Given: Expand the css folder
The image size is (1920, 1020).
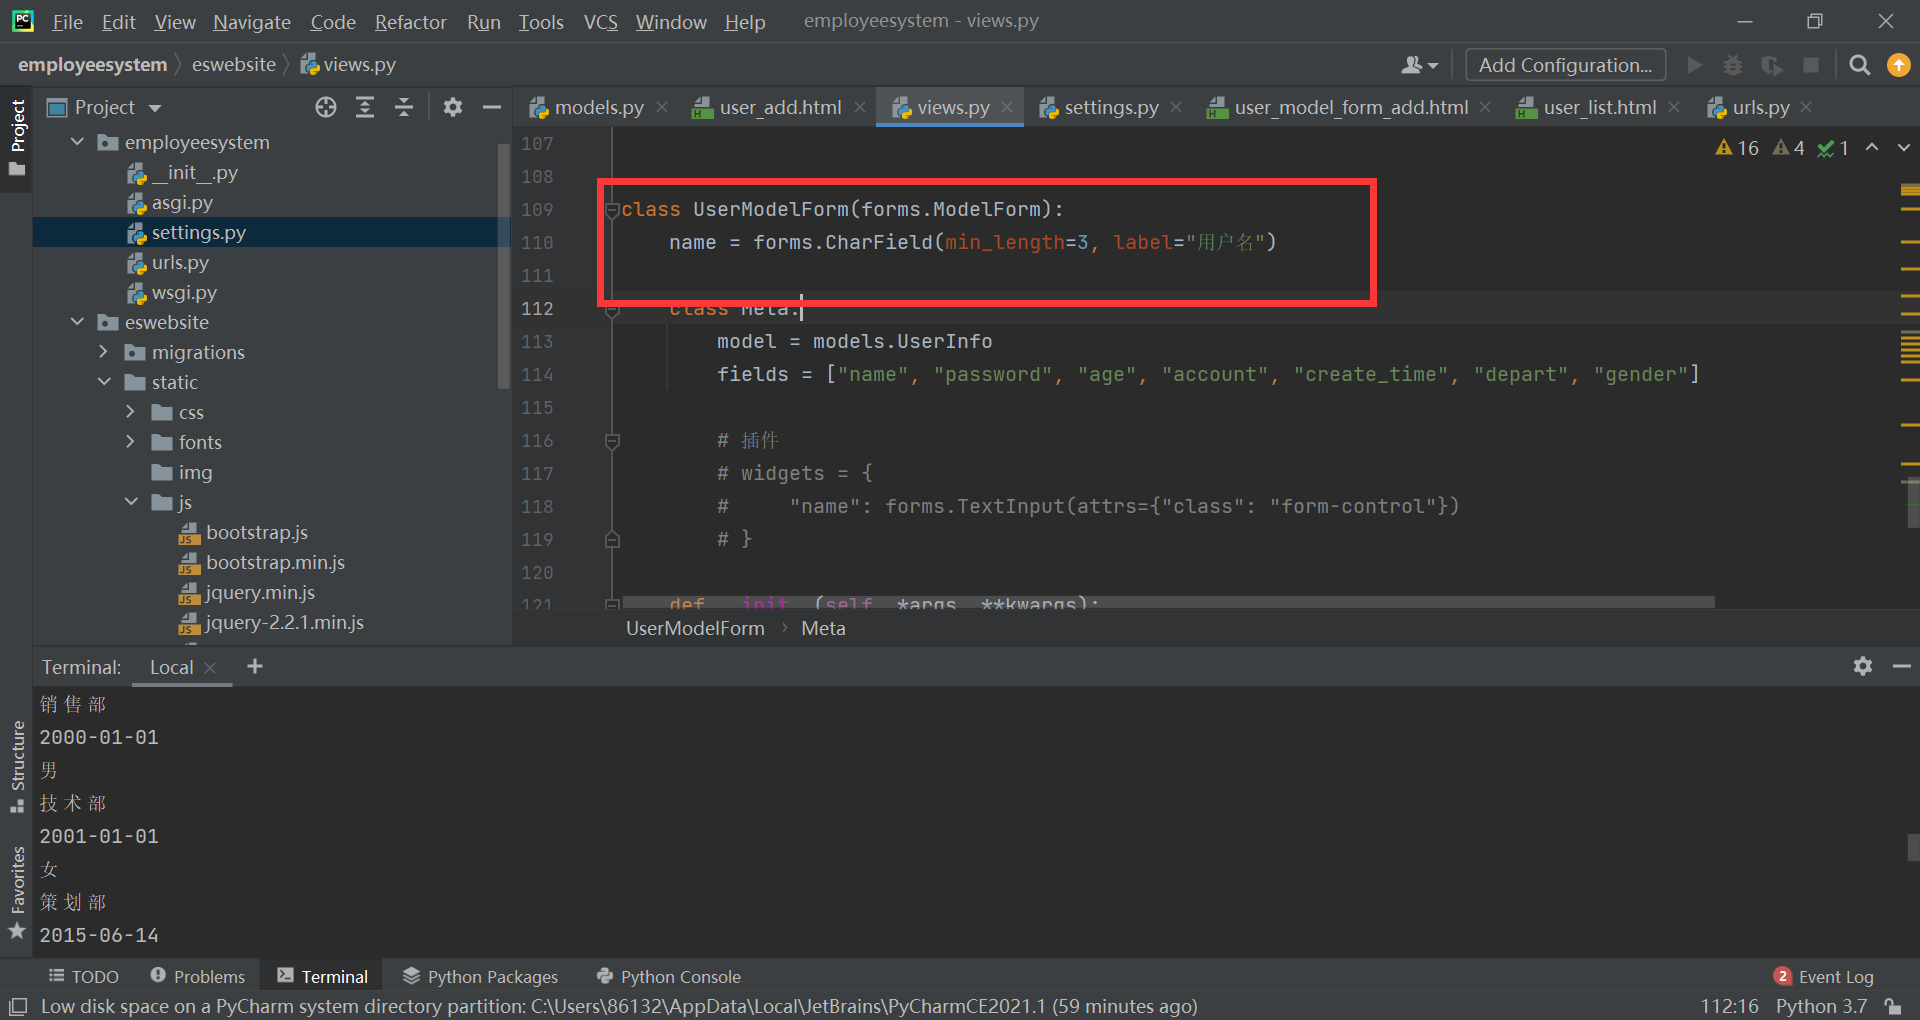Looking at the screenshot, I should (x=130, y=412).
